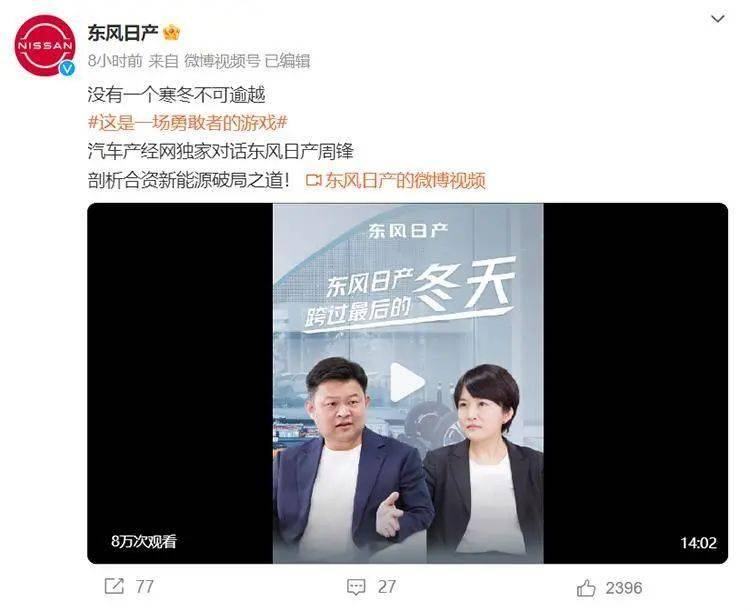Viewport: 750px width, 611px height.
Task: Click the comment count 27
Action: coord(386,587)
